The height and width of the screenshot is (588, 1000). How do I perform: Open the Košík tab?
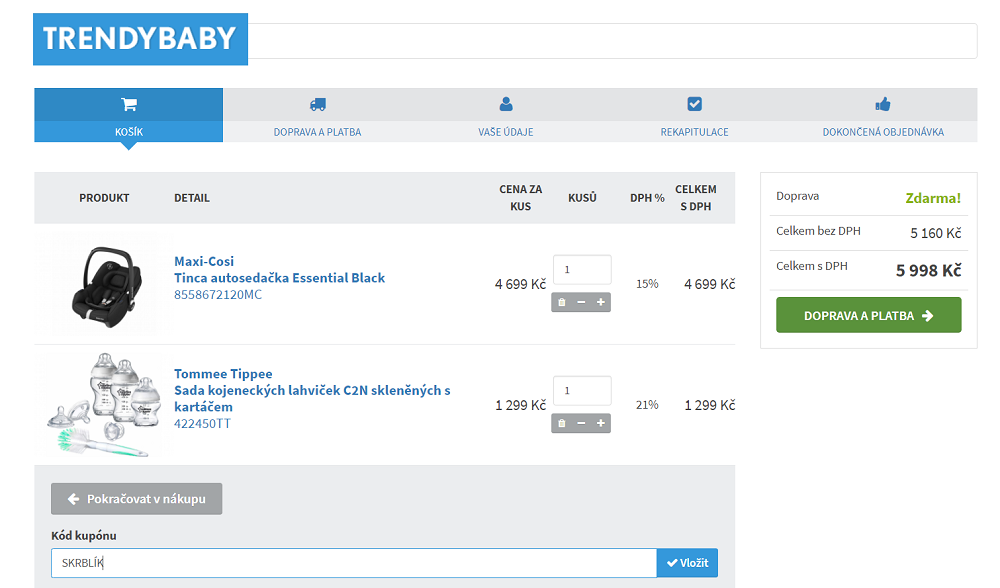[x=129, y=115]
